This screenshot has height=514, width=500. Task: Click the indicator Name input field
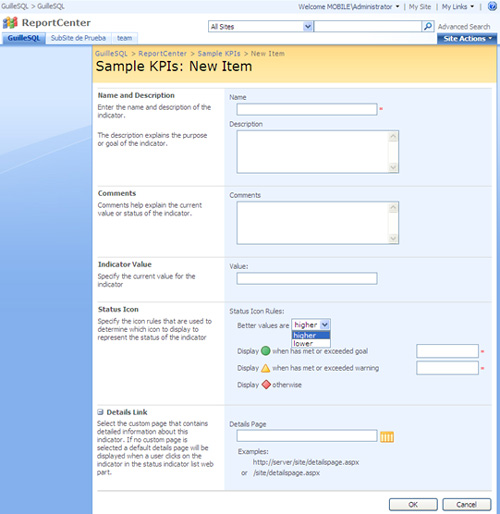[x=307, y=109]
